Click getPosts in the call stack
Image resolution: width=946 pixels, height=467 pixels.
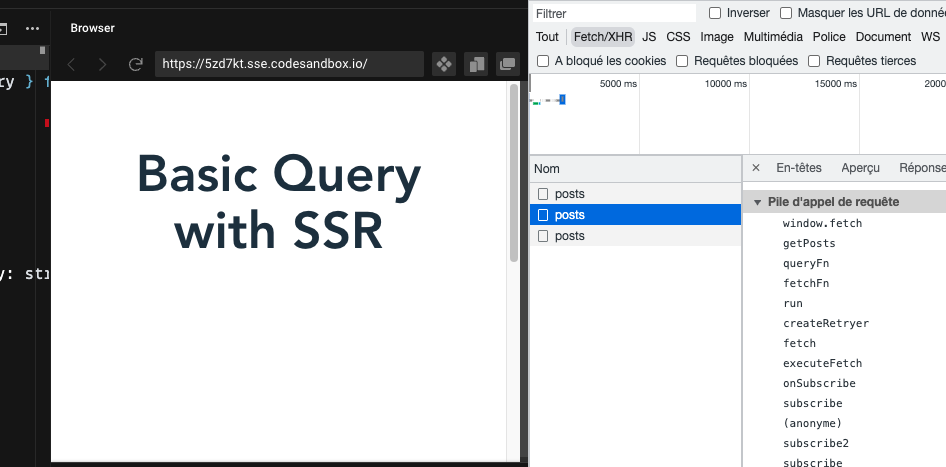(x=809, y=243)
